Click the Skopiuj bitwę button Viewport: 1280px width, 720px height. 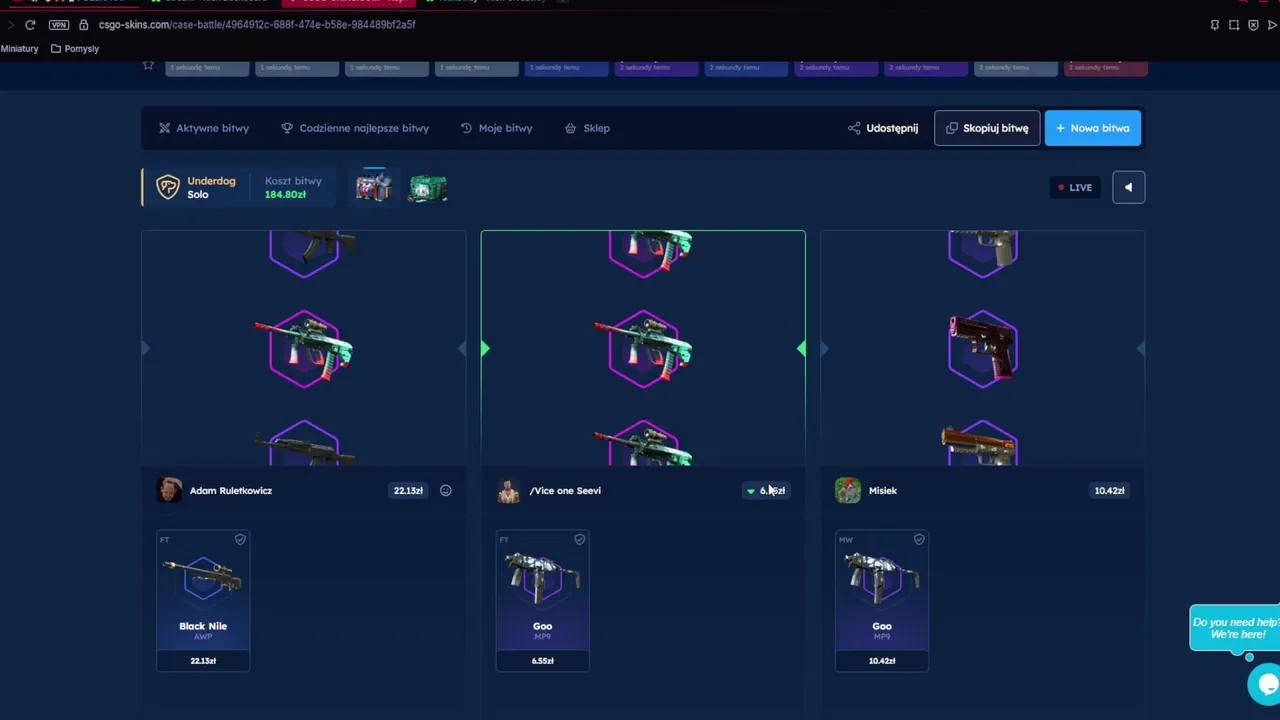pos(987,128)
